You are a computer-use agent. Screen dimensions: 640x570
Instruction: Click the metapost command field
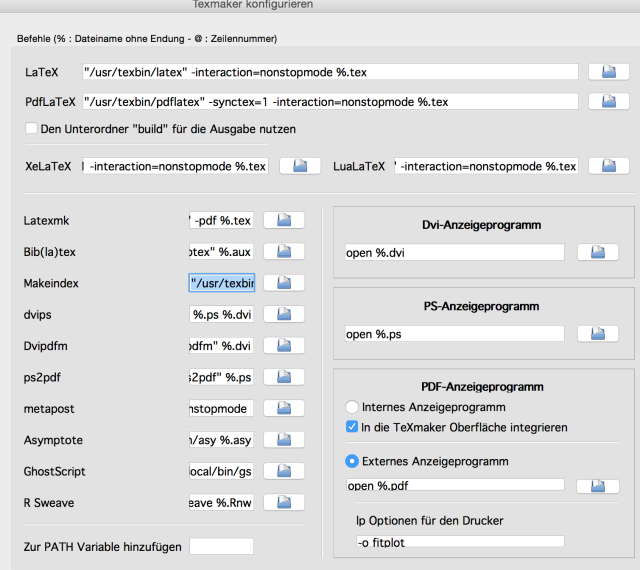pyautogui.click(x=221, y=408)
